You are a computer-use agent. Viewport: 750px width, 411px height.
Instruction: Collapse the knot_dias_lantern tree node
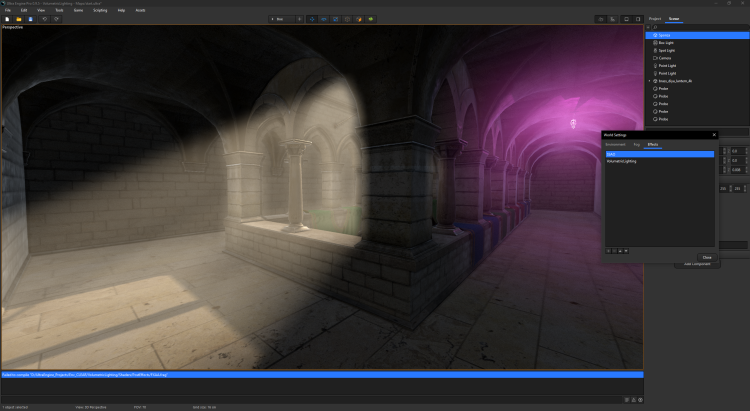point(649,81)
